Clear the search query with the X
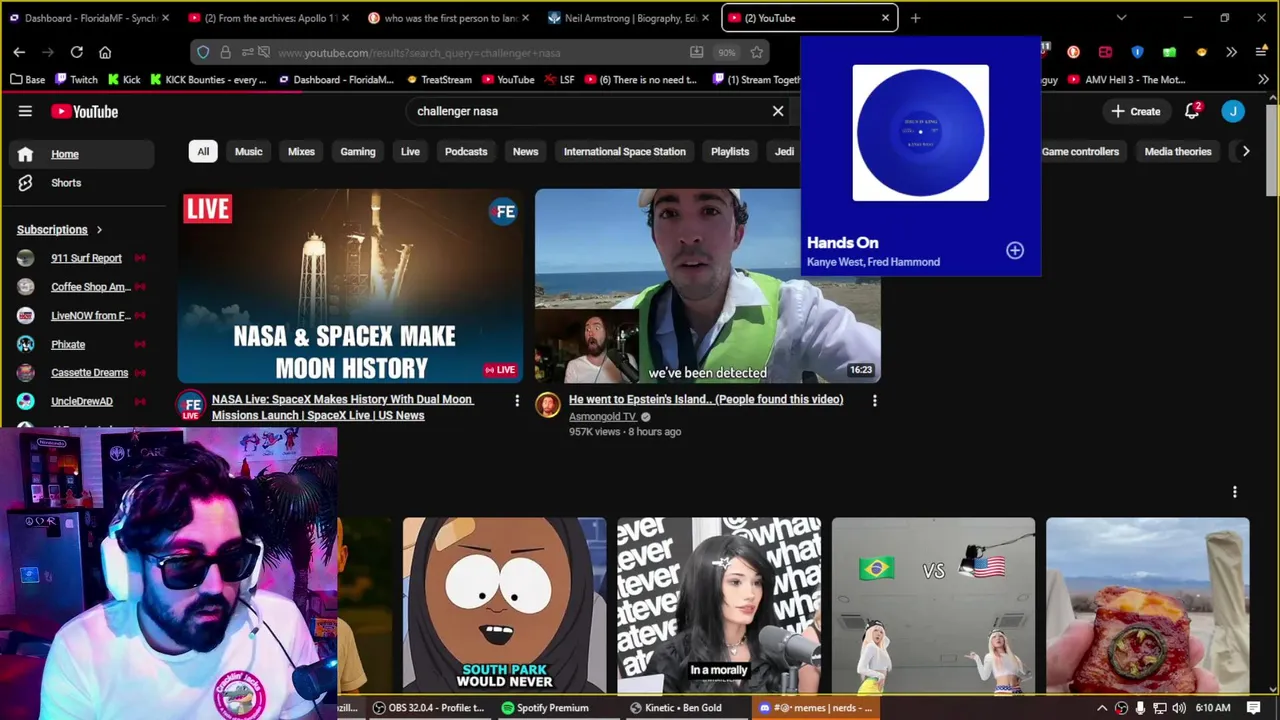 point(778,111)
